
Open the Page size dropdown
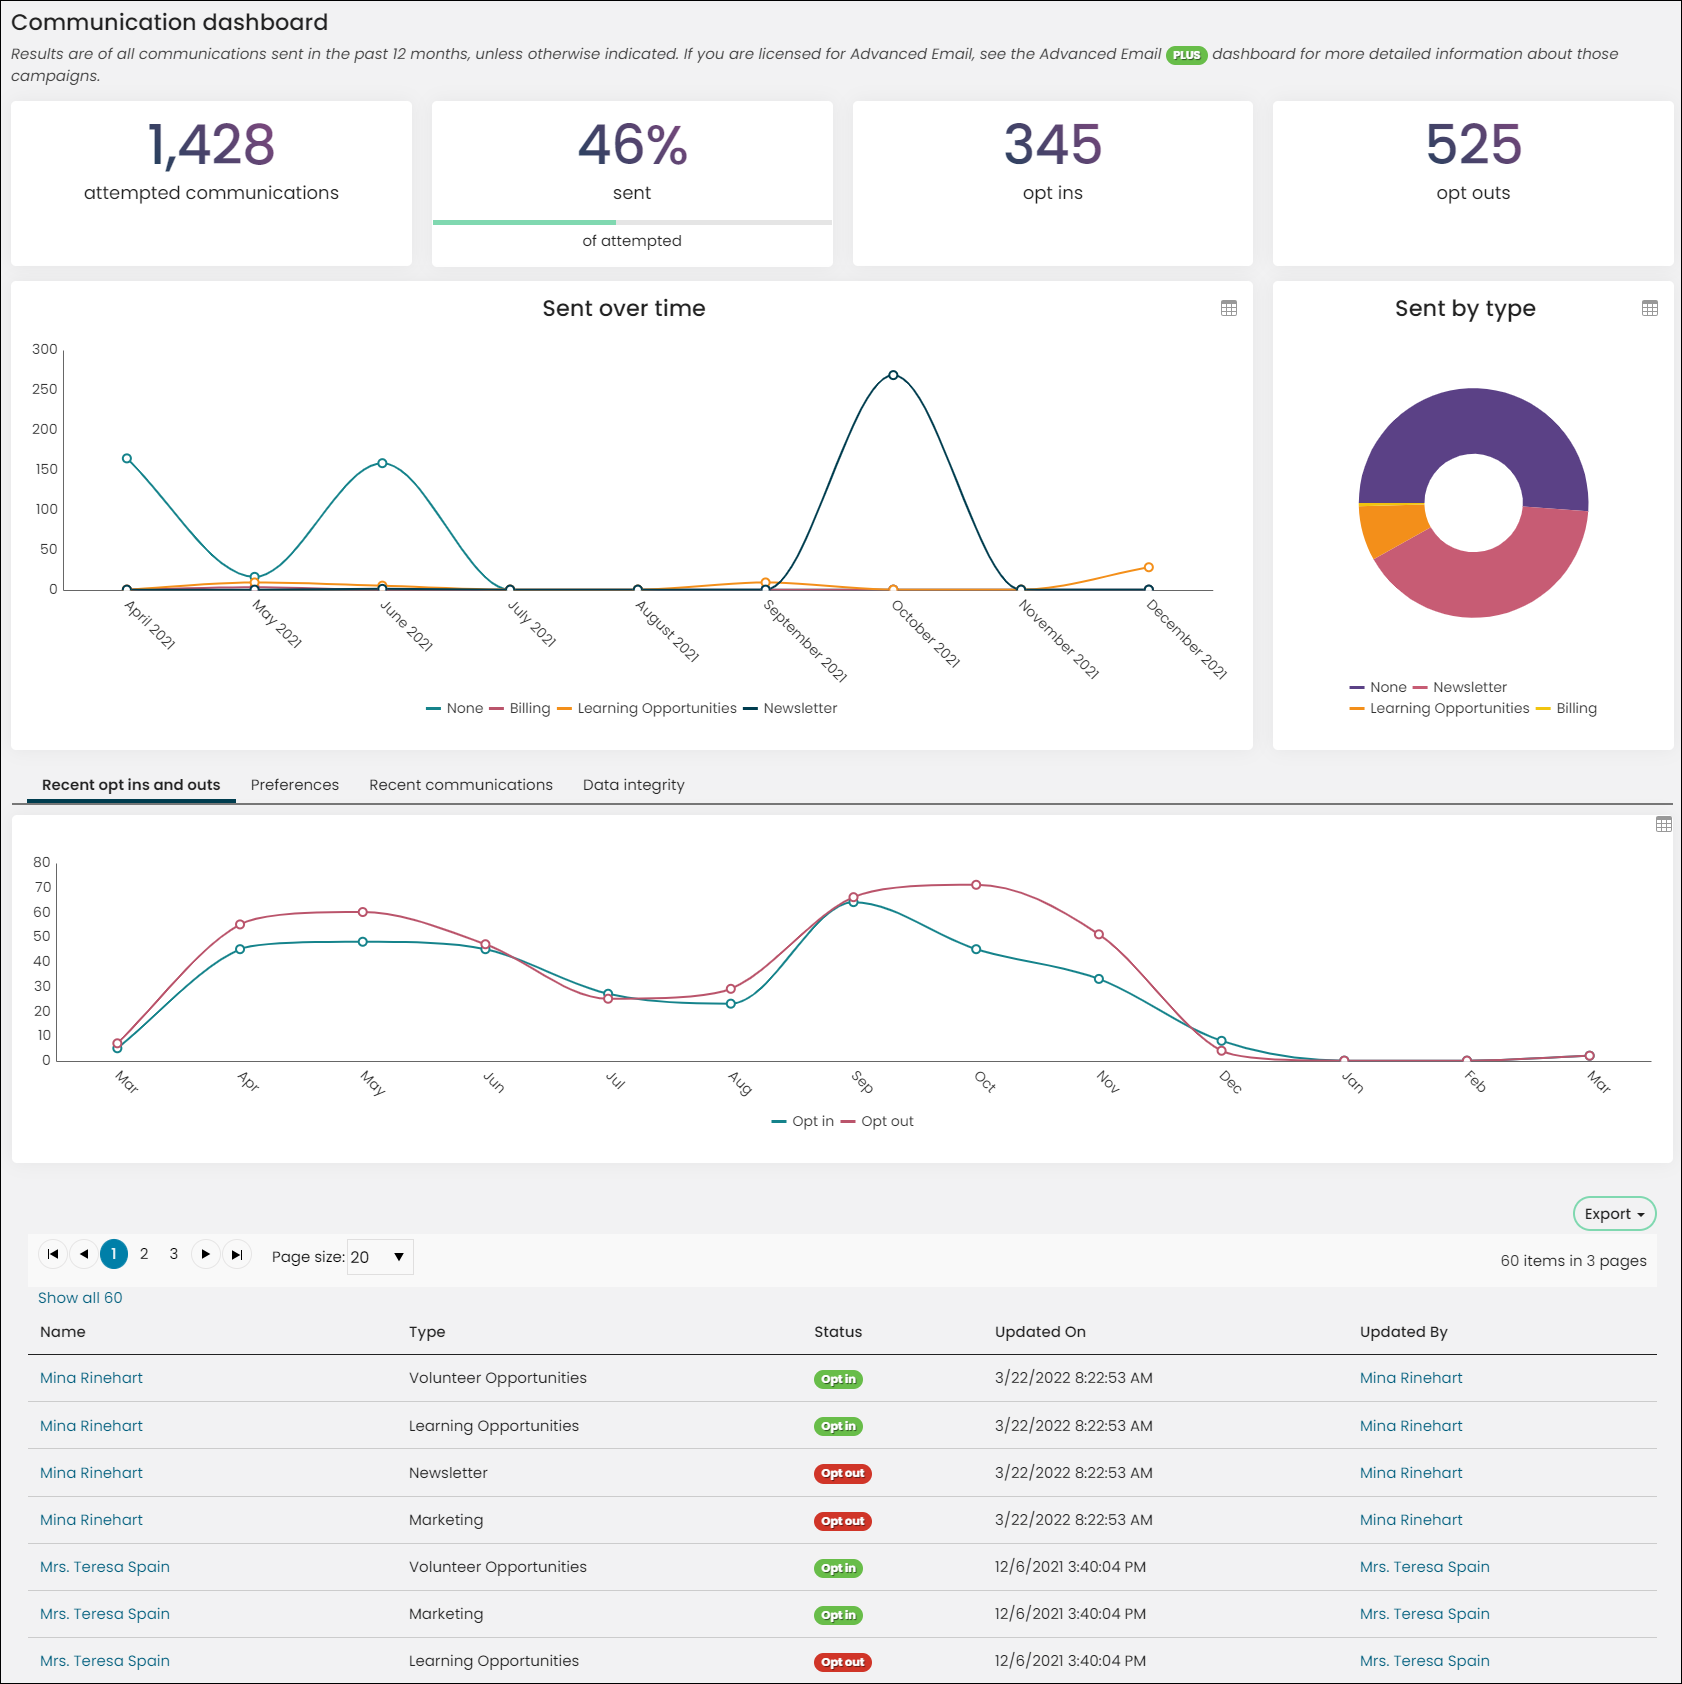point(380,1257)
